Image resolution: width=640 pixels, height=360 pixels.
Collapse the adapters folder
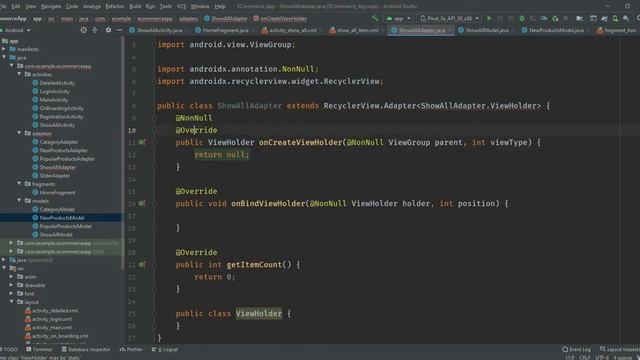[19, 133]
